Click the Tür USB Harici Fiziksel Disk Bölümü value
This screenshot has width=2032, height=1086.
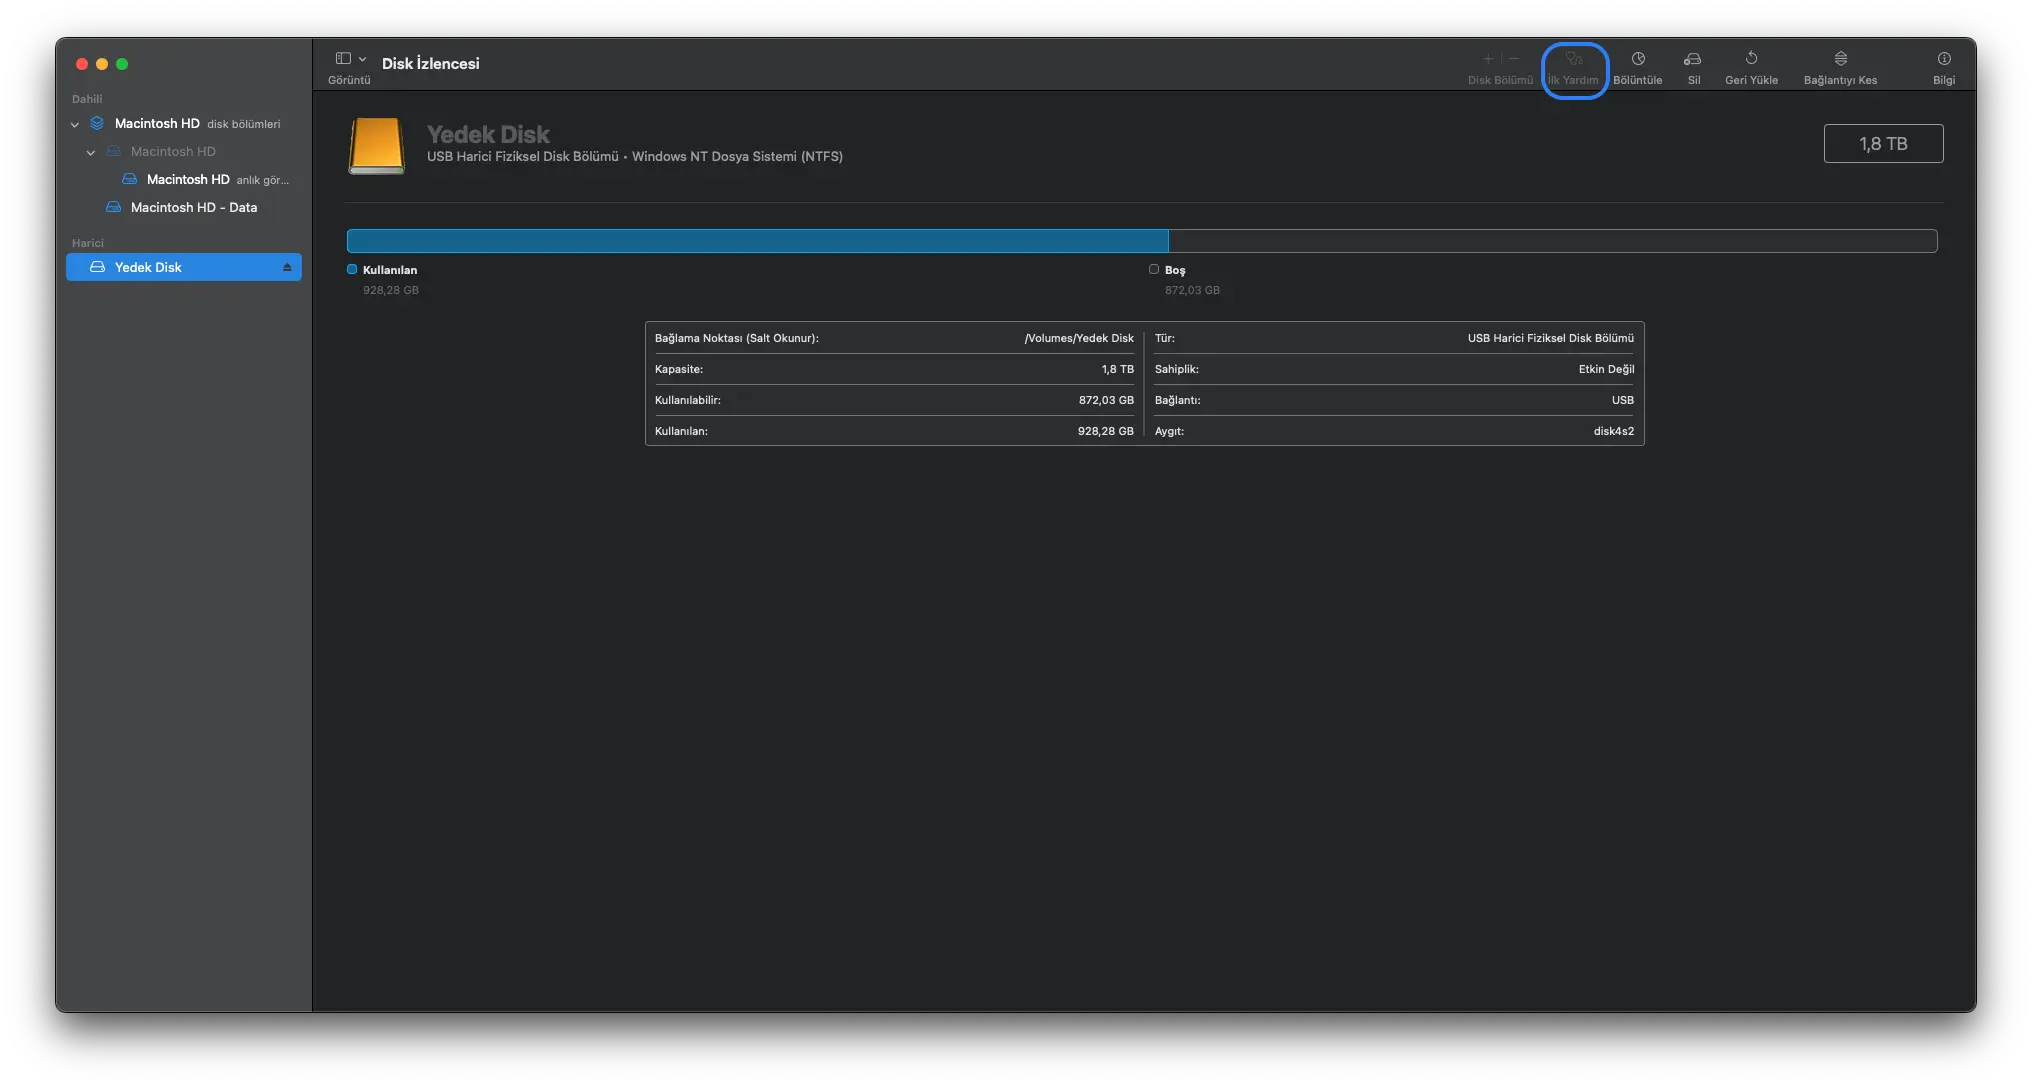tap(1551, 339)
